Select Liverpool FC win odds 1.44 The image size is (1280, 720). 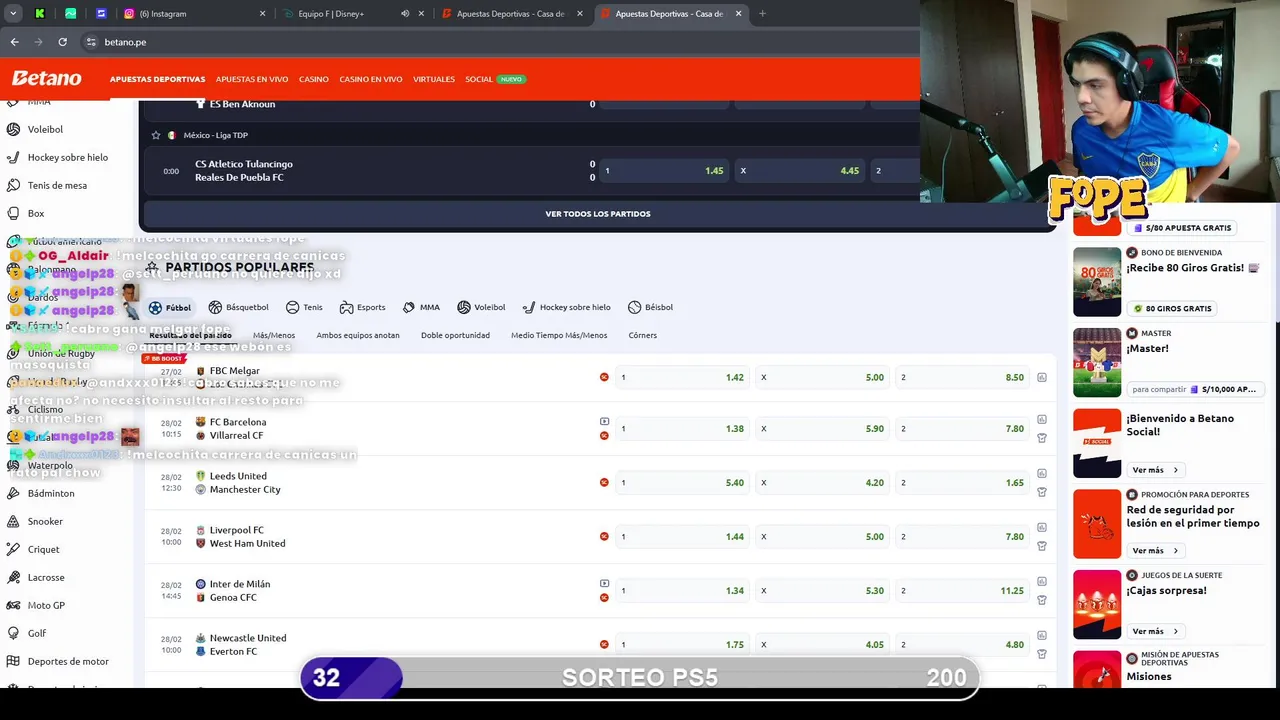[x=682, y=536]
